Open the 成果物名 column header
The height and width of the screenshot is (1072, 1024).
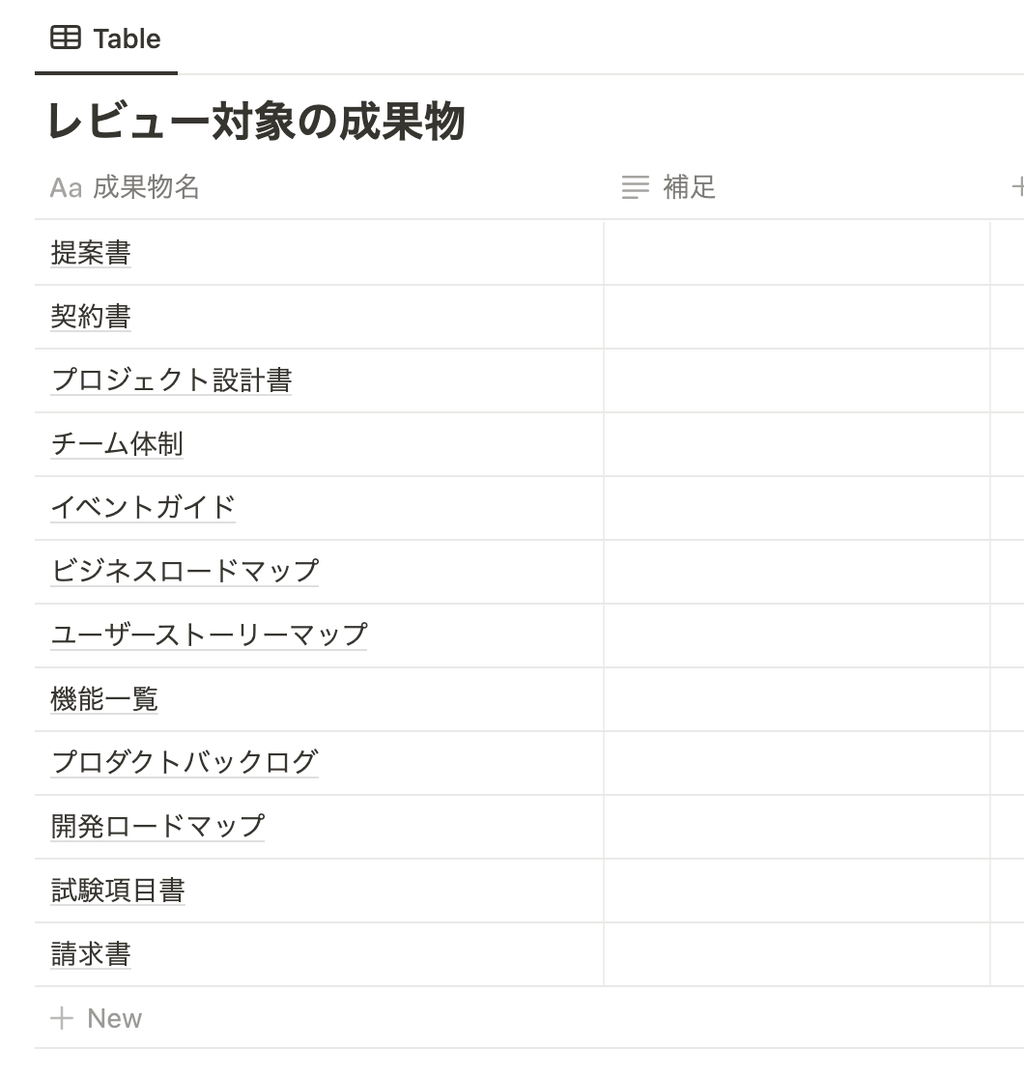coord(146,187)
